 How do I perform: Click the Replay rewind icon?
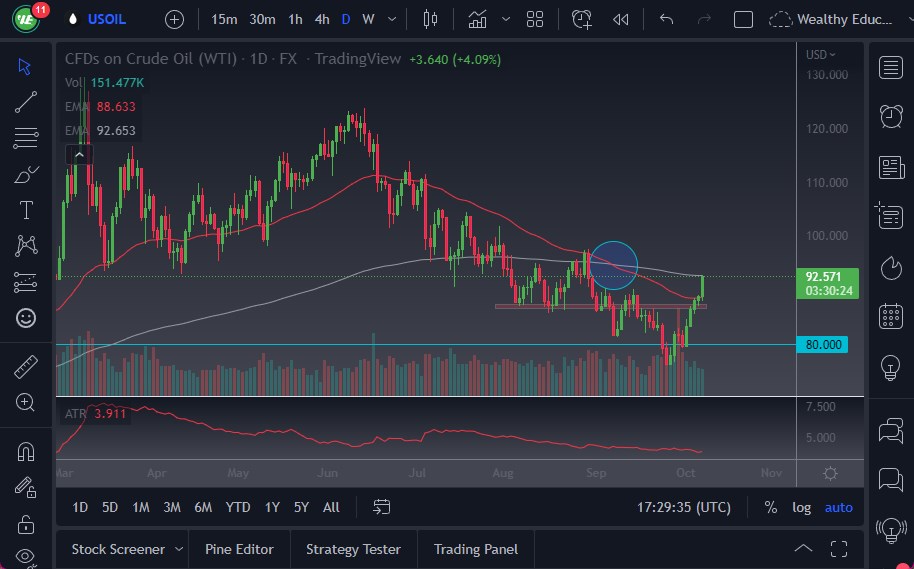621,19
